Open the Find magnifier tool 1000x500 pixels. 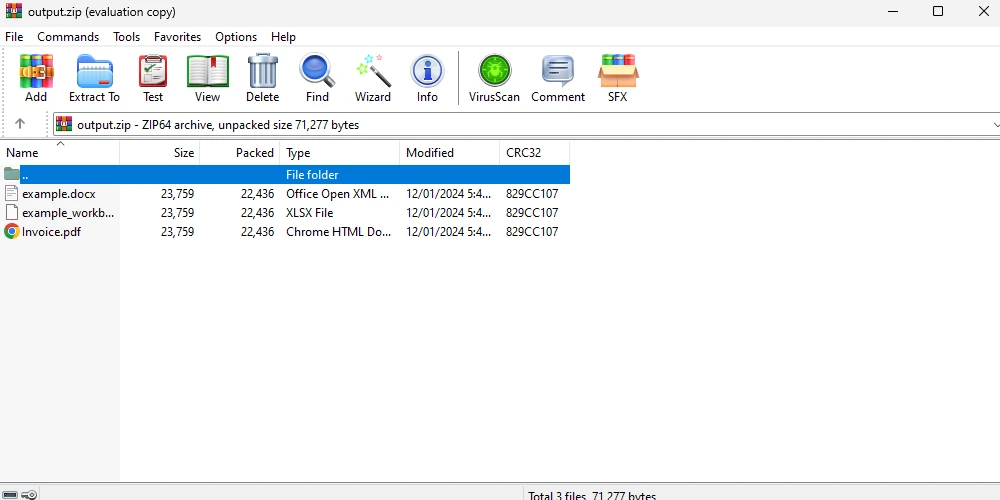point(317,78)
